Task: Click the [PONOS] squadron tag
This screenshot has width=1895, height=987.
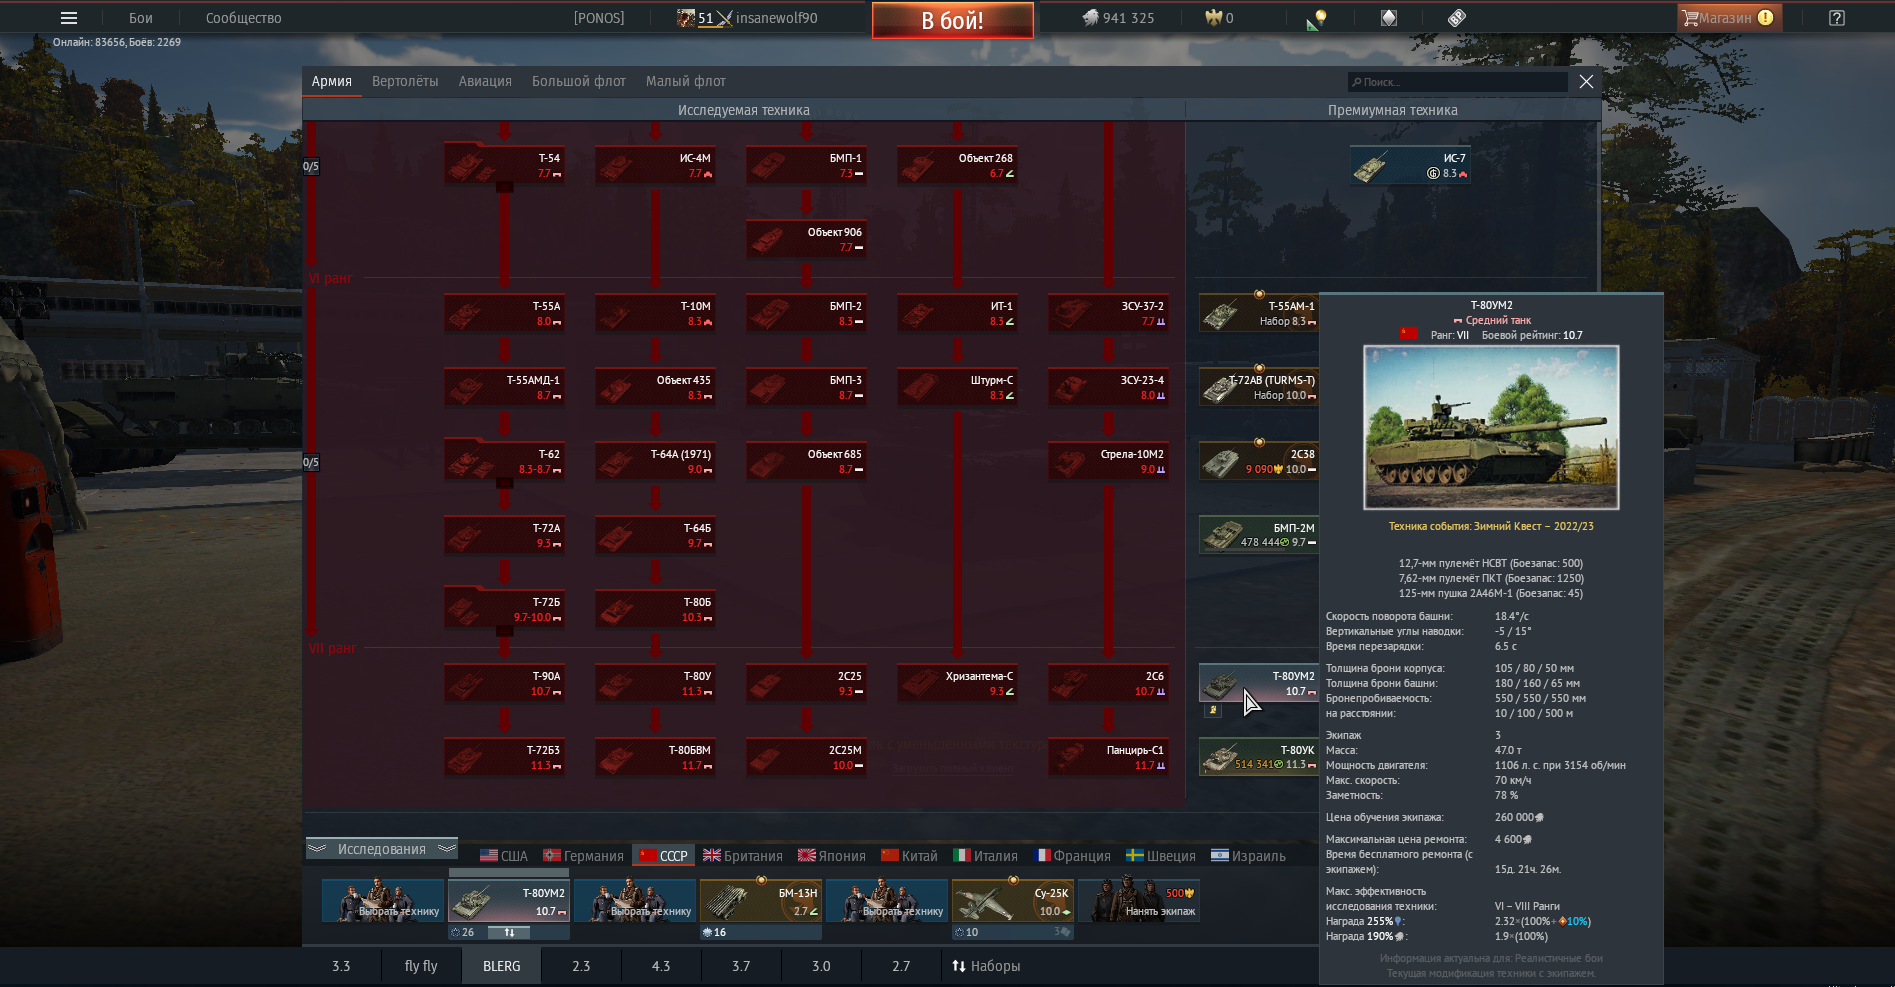Action: click(x=599, y=18)
